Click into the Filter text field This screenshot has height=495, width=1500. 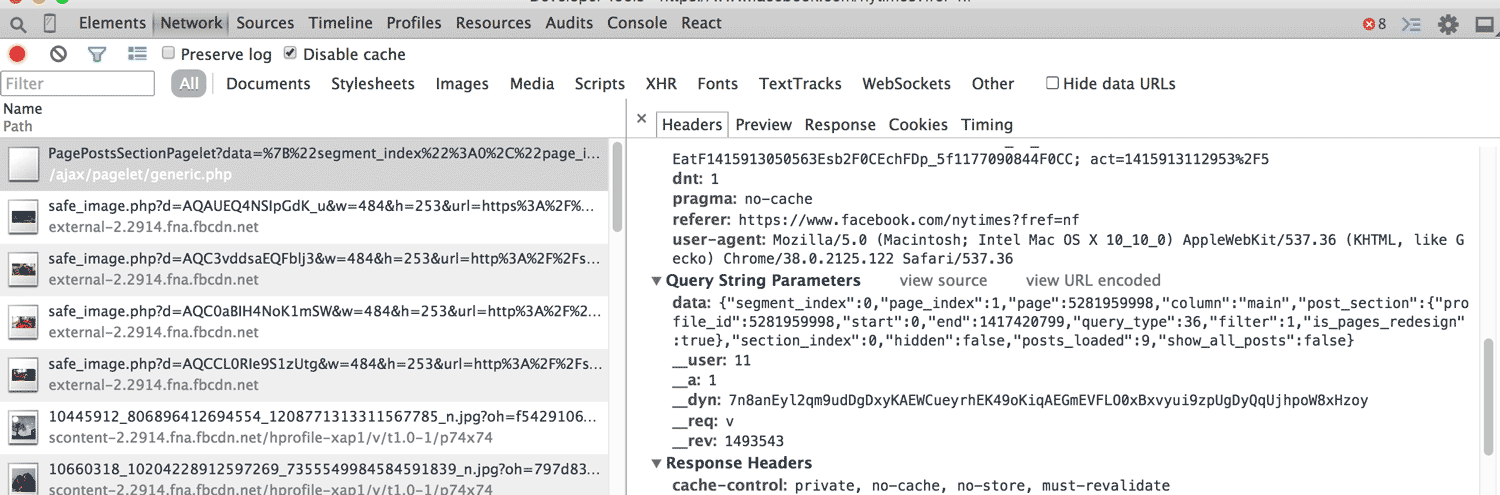pyautogui.click(x=78, y=84)
